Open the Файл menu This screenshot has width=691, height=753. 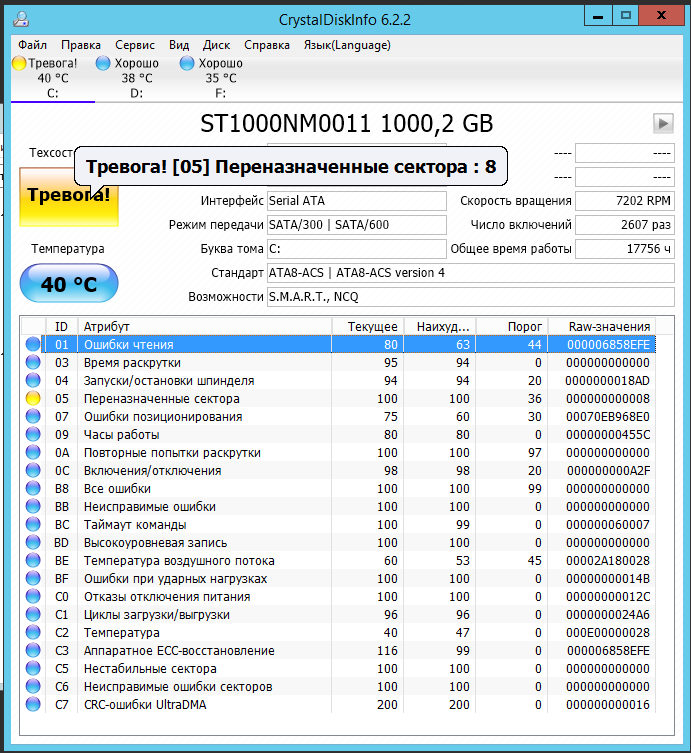[32, 45]
